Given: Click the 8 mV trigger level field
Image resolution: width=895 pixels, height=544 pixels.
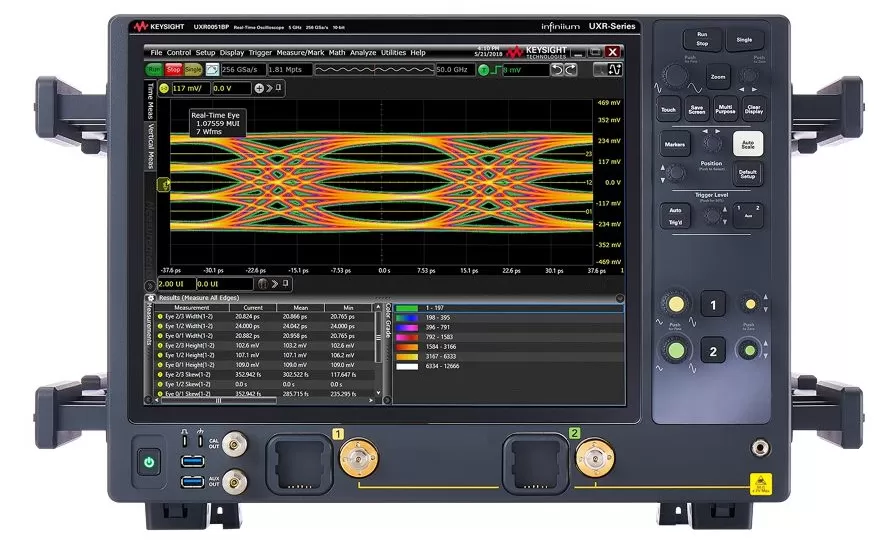Looking at the screenshot, I should pos(525,70).
